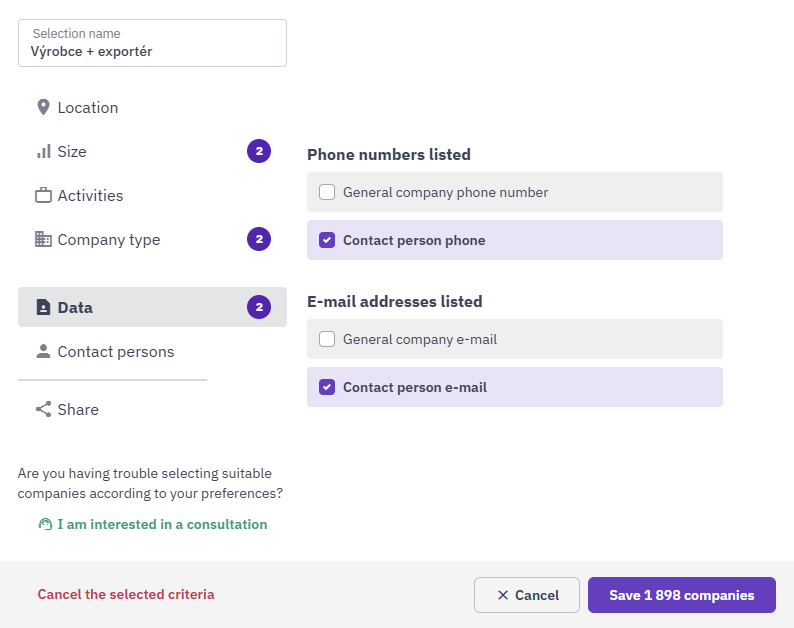Enable General company e-mail checkbox

click(x=327, y=339)
